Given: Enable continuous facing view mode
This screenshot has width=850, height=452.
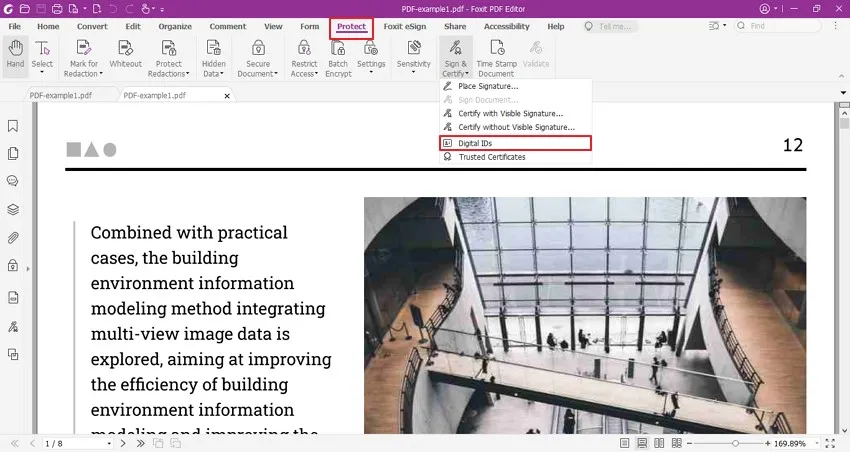Looking at the screenshot, I should click(x=677, y=443).
